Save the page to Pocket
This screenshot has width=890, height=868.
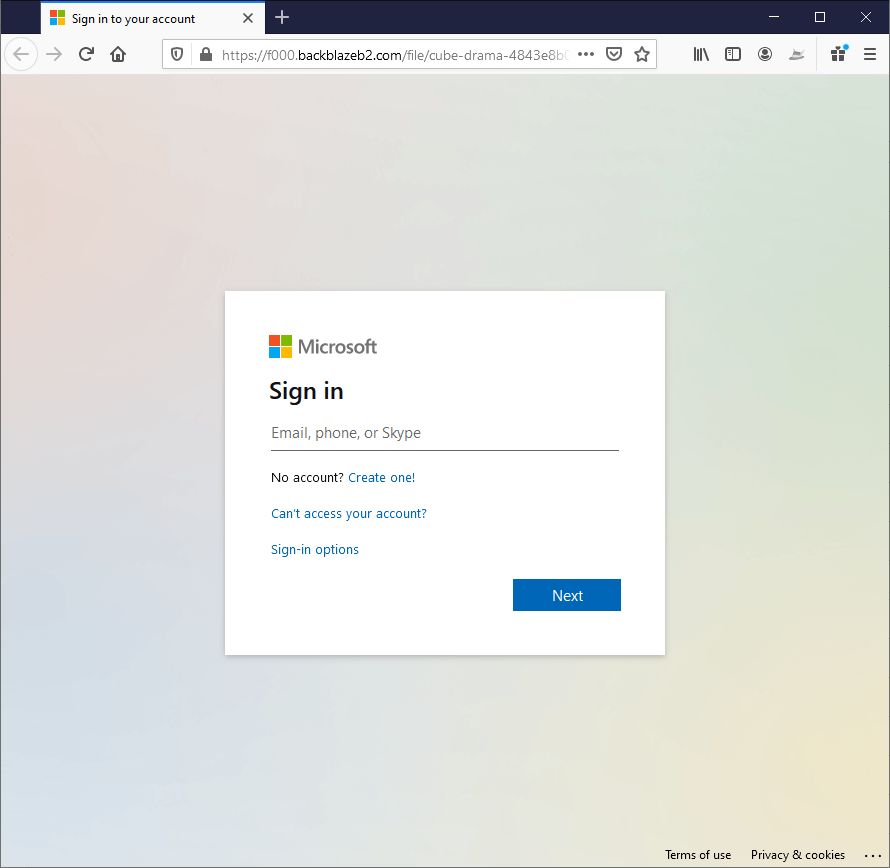coord(614,54)
